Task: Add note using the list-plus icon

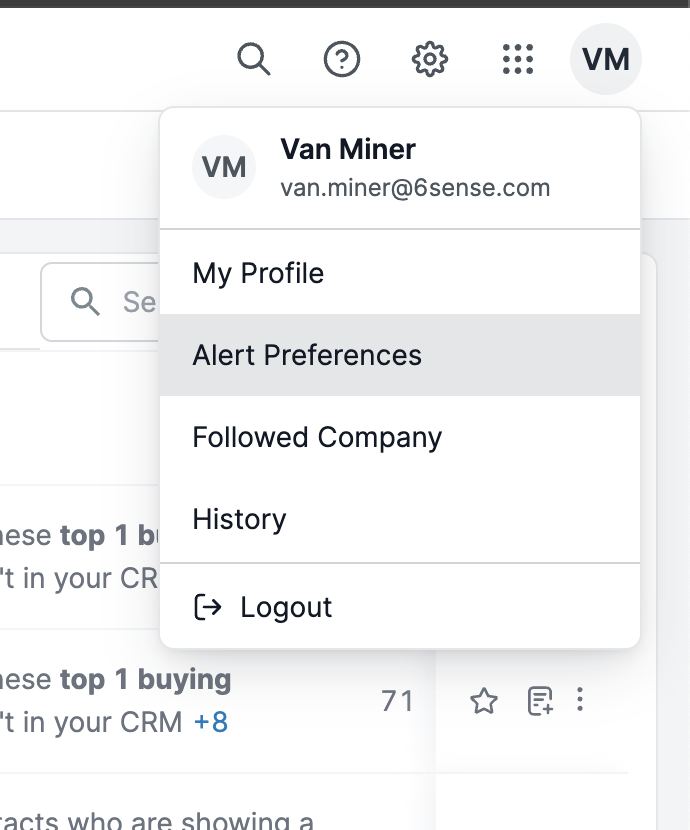Action: point(540,701)
